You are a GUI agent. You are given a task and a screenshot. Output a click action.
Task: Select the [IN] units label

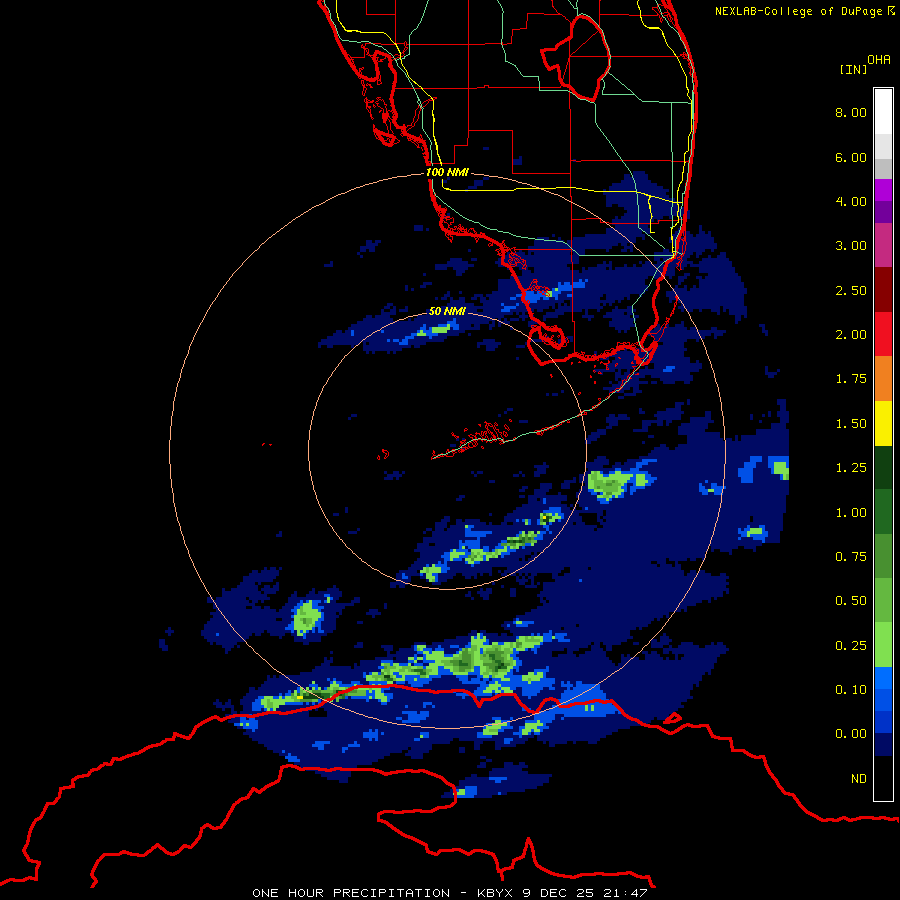point(853,69)
